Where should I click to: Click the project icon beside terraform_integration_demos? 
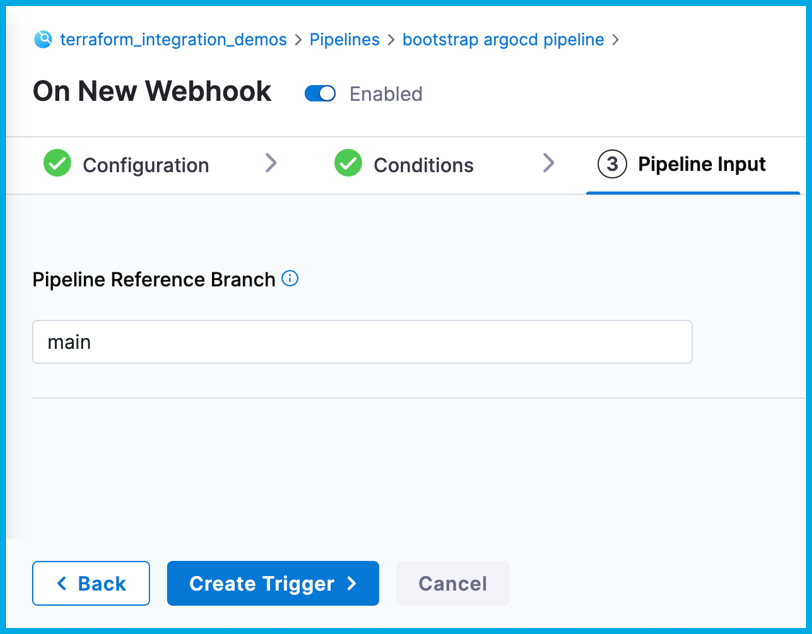click(43, 40)
